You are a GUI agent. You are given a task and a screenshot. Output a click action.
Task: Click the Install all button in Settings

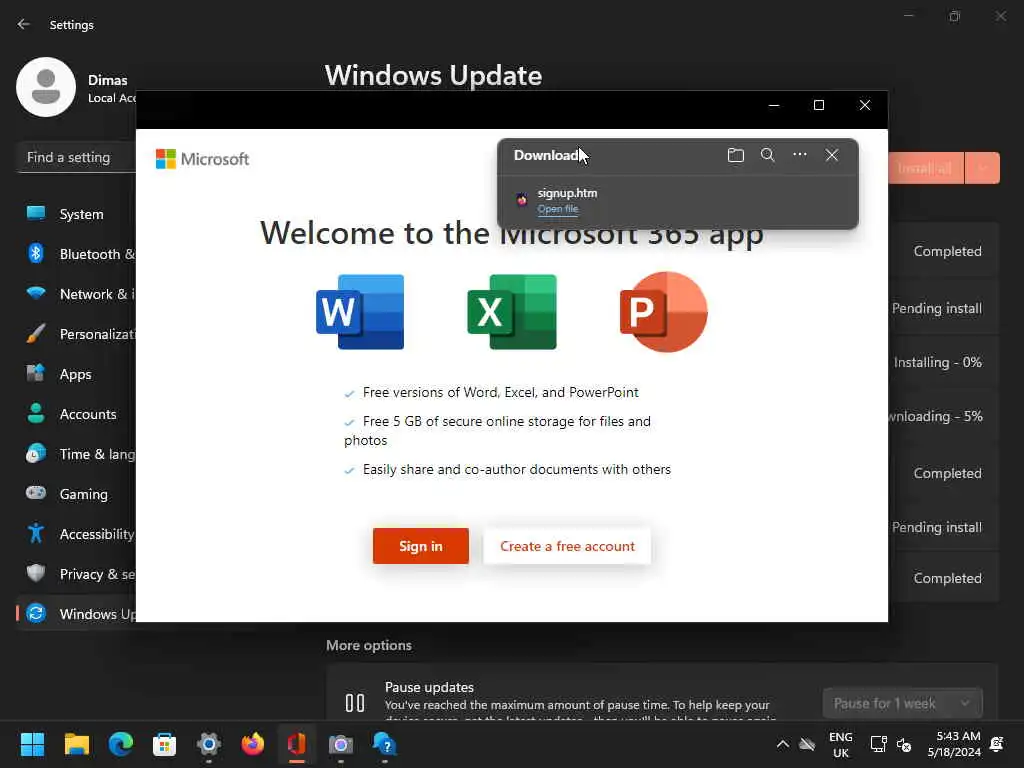[925, 168]
